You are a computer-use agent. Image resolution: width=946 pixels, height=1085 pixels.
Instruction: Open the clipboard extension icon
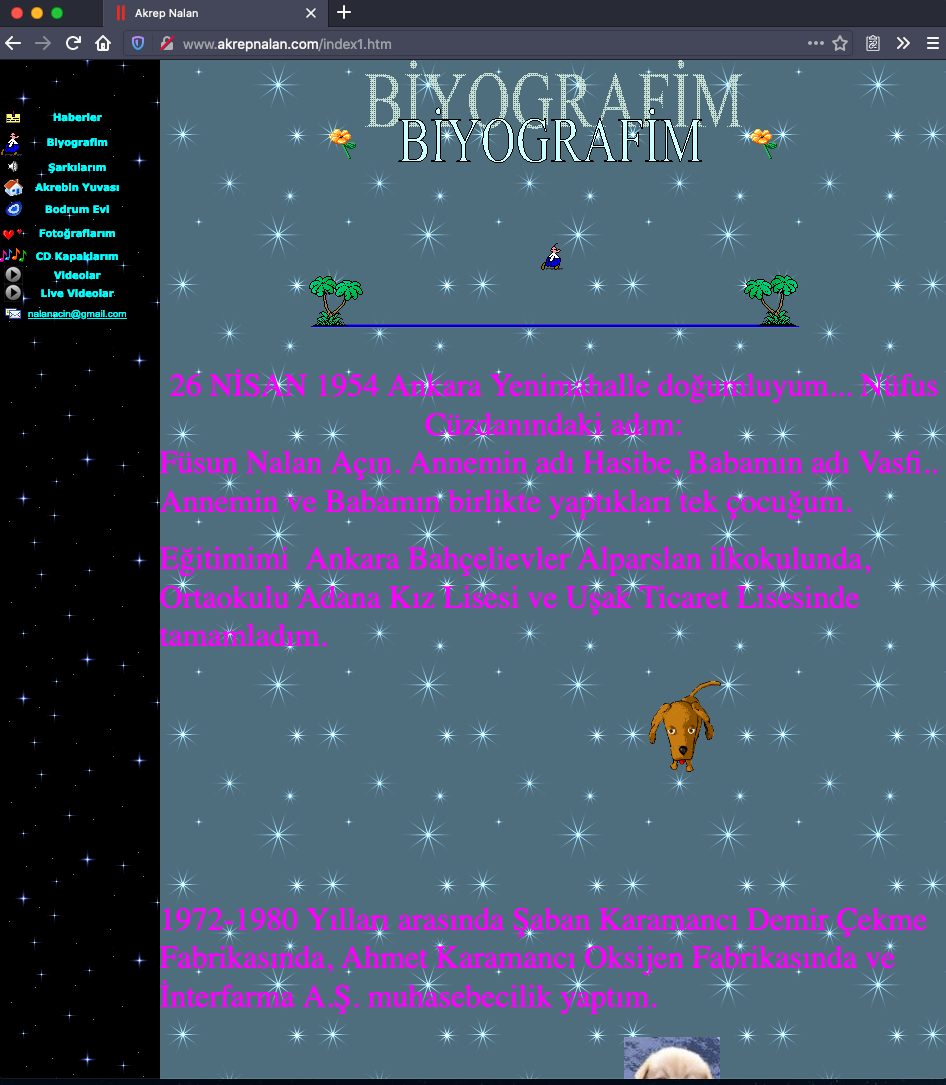(873, 44)
